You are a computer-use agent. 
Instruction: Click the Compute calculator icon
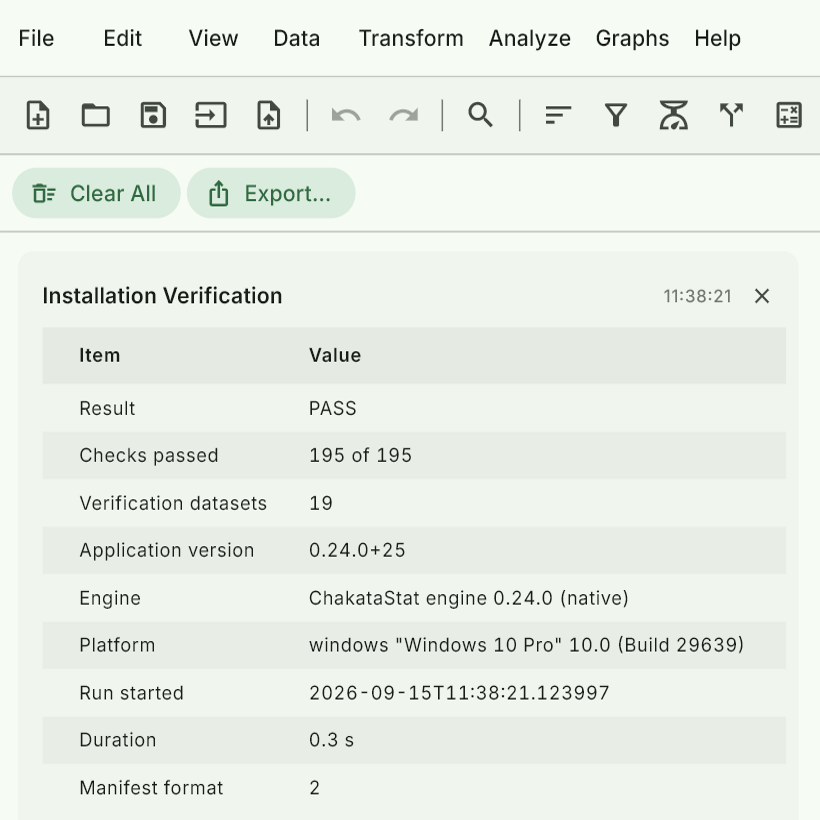coord(789,115)
